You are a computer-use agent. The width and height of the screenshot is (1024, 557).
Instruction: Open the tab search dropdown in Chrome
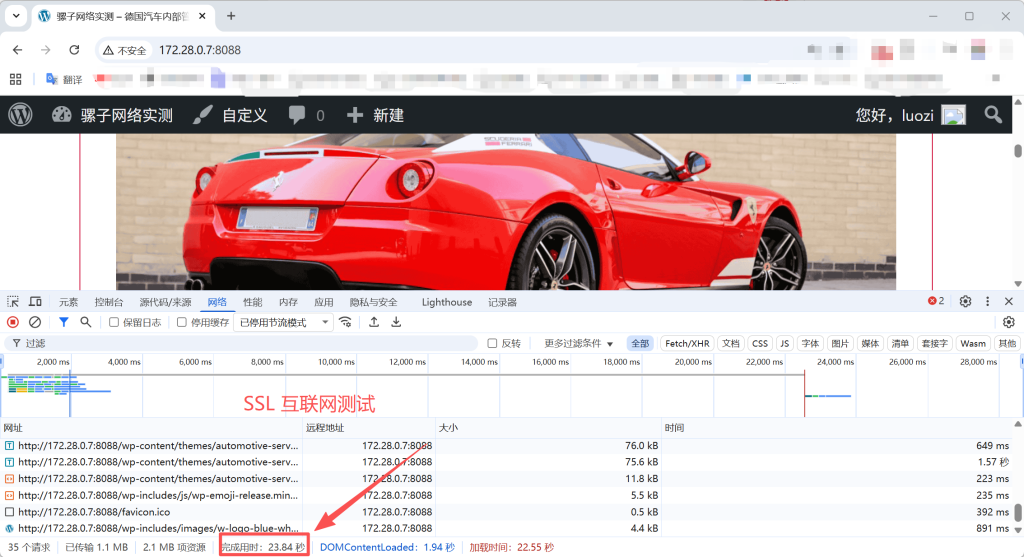coord(16,16)
